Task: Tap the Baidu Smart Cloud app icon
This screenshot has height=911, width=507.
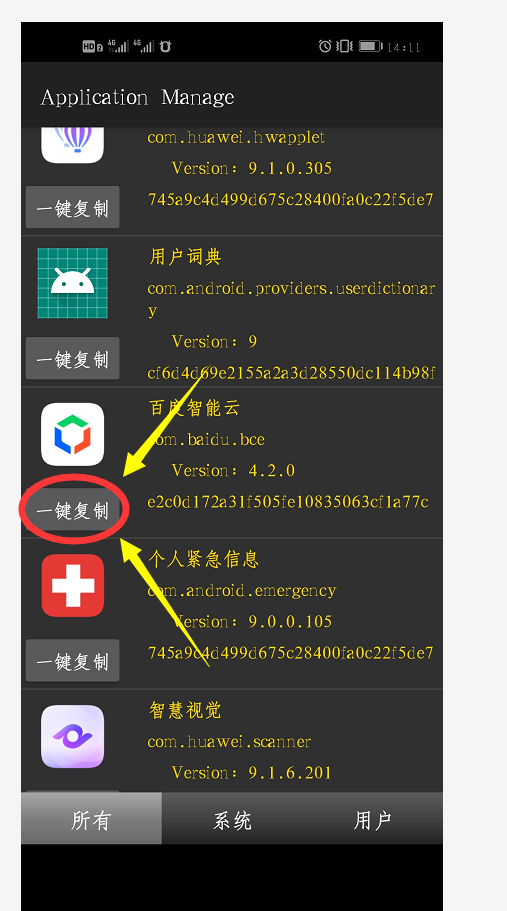Action: (73, 434)
